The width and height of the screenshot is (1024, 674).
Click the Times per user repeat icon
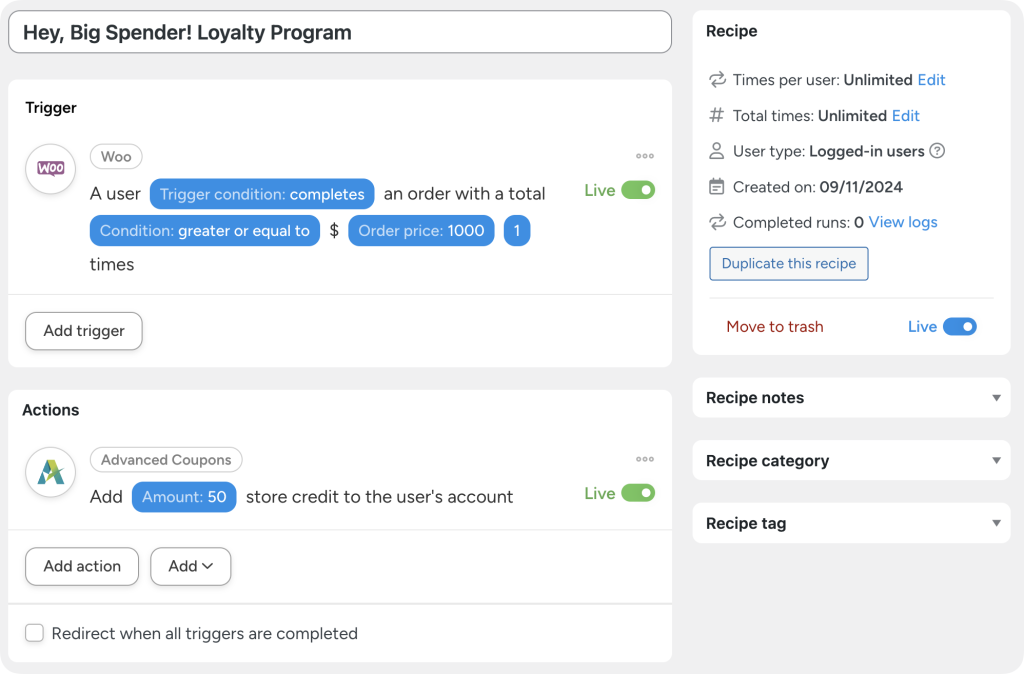(x=717, y=80)
